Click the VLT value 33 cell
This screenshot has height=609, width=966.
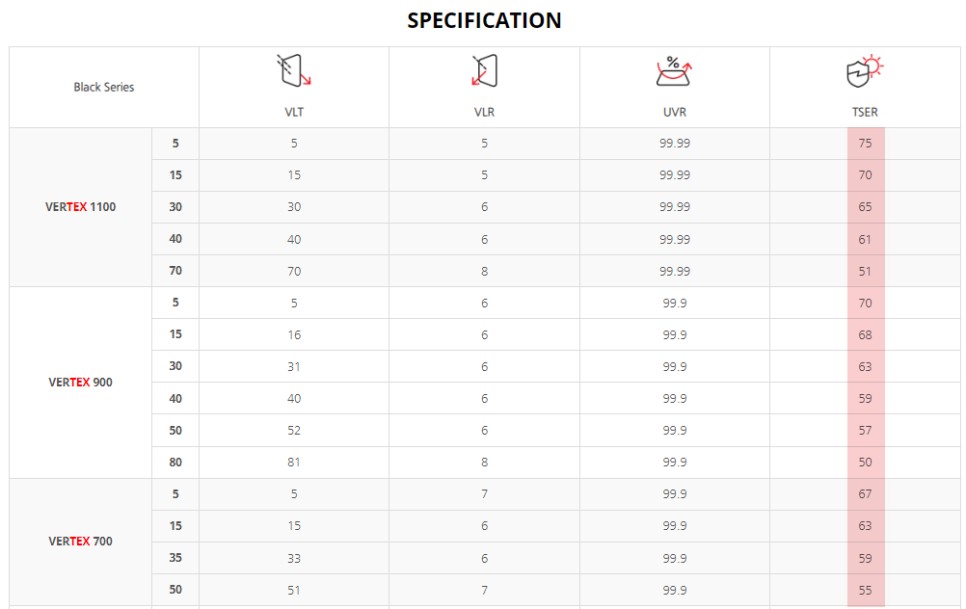294,558
